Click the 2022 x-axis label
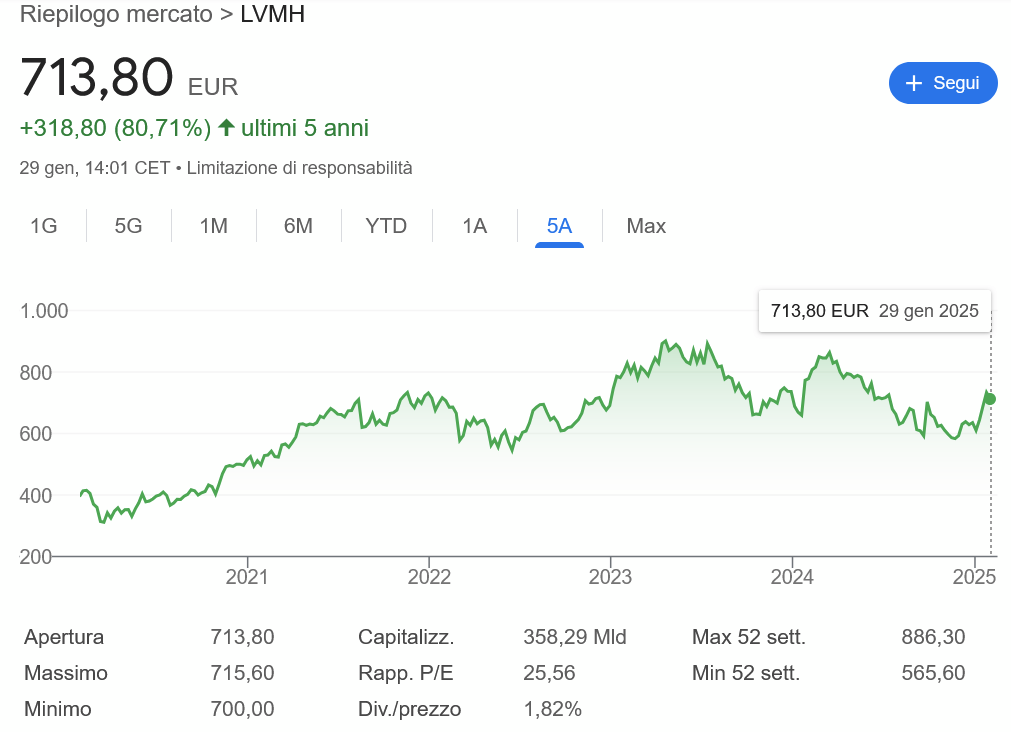This screenshot has height=732, width=1011. tap(429, 576)
